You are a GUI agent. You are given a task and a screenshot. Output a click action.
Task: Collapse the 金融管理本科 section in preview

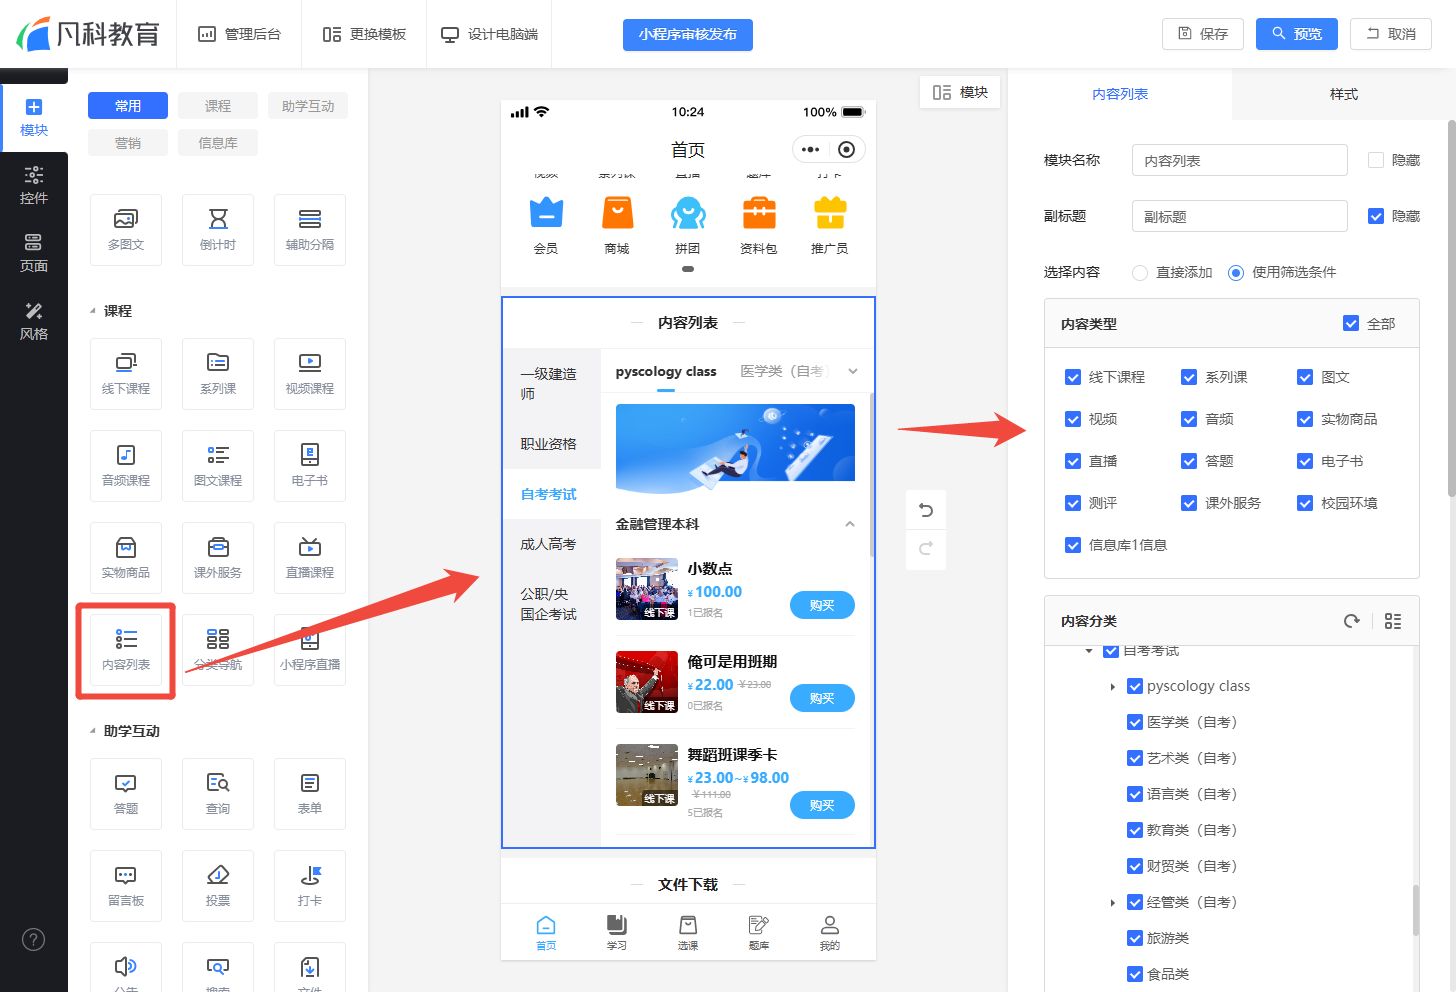pyautogui.click(x=850, y=524)
